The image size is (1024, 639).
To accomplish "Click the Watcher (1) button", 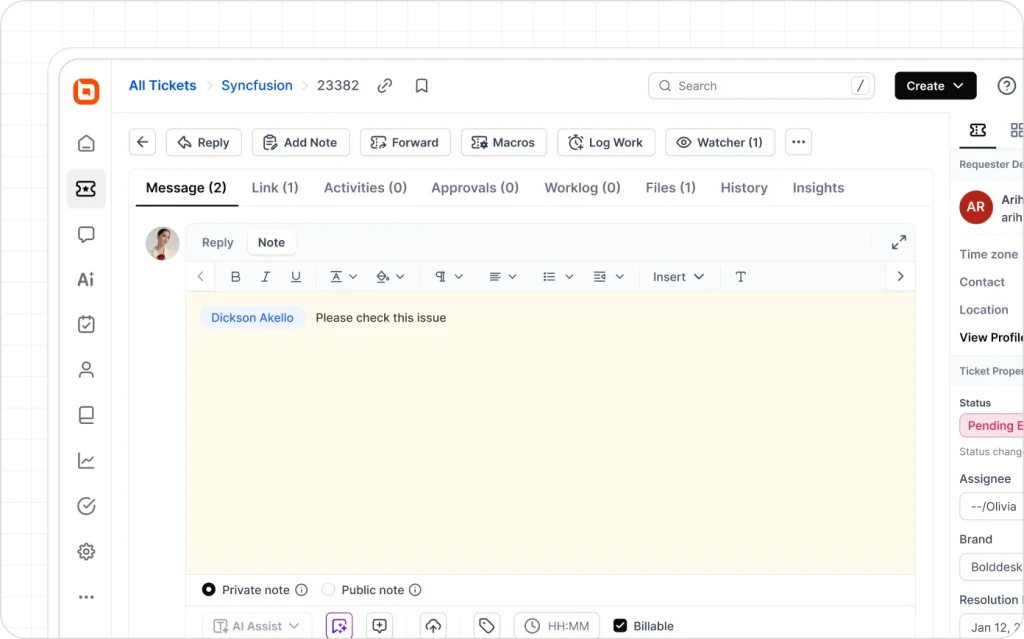I will click(x=720, y=142).
